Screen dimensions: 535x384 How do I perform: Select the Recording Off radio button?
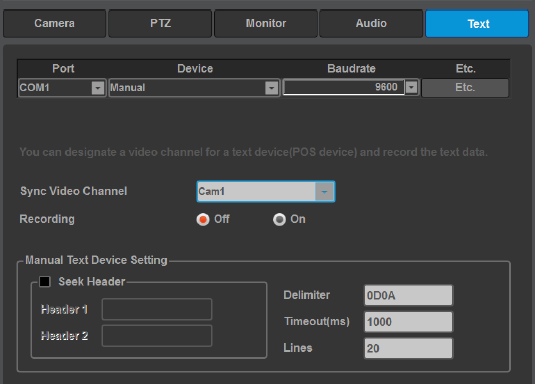click(x=203, y=219)
